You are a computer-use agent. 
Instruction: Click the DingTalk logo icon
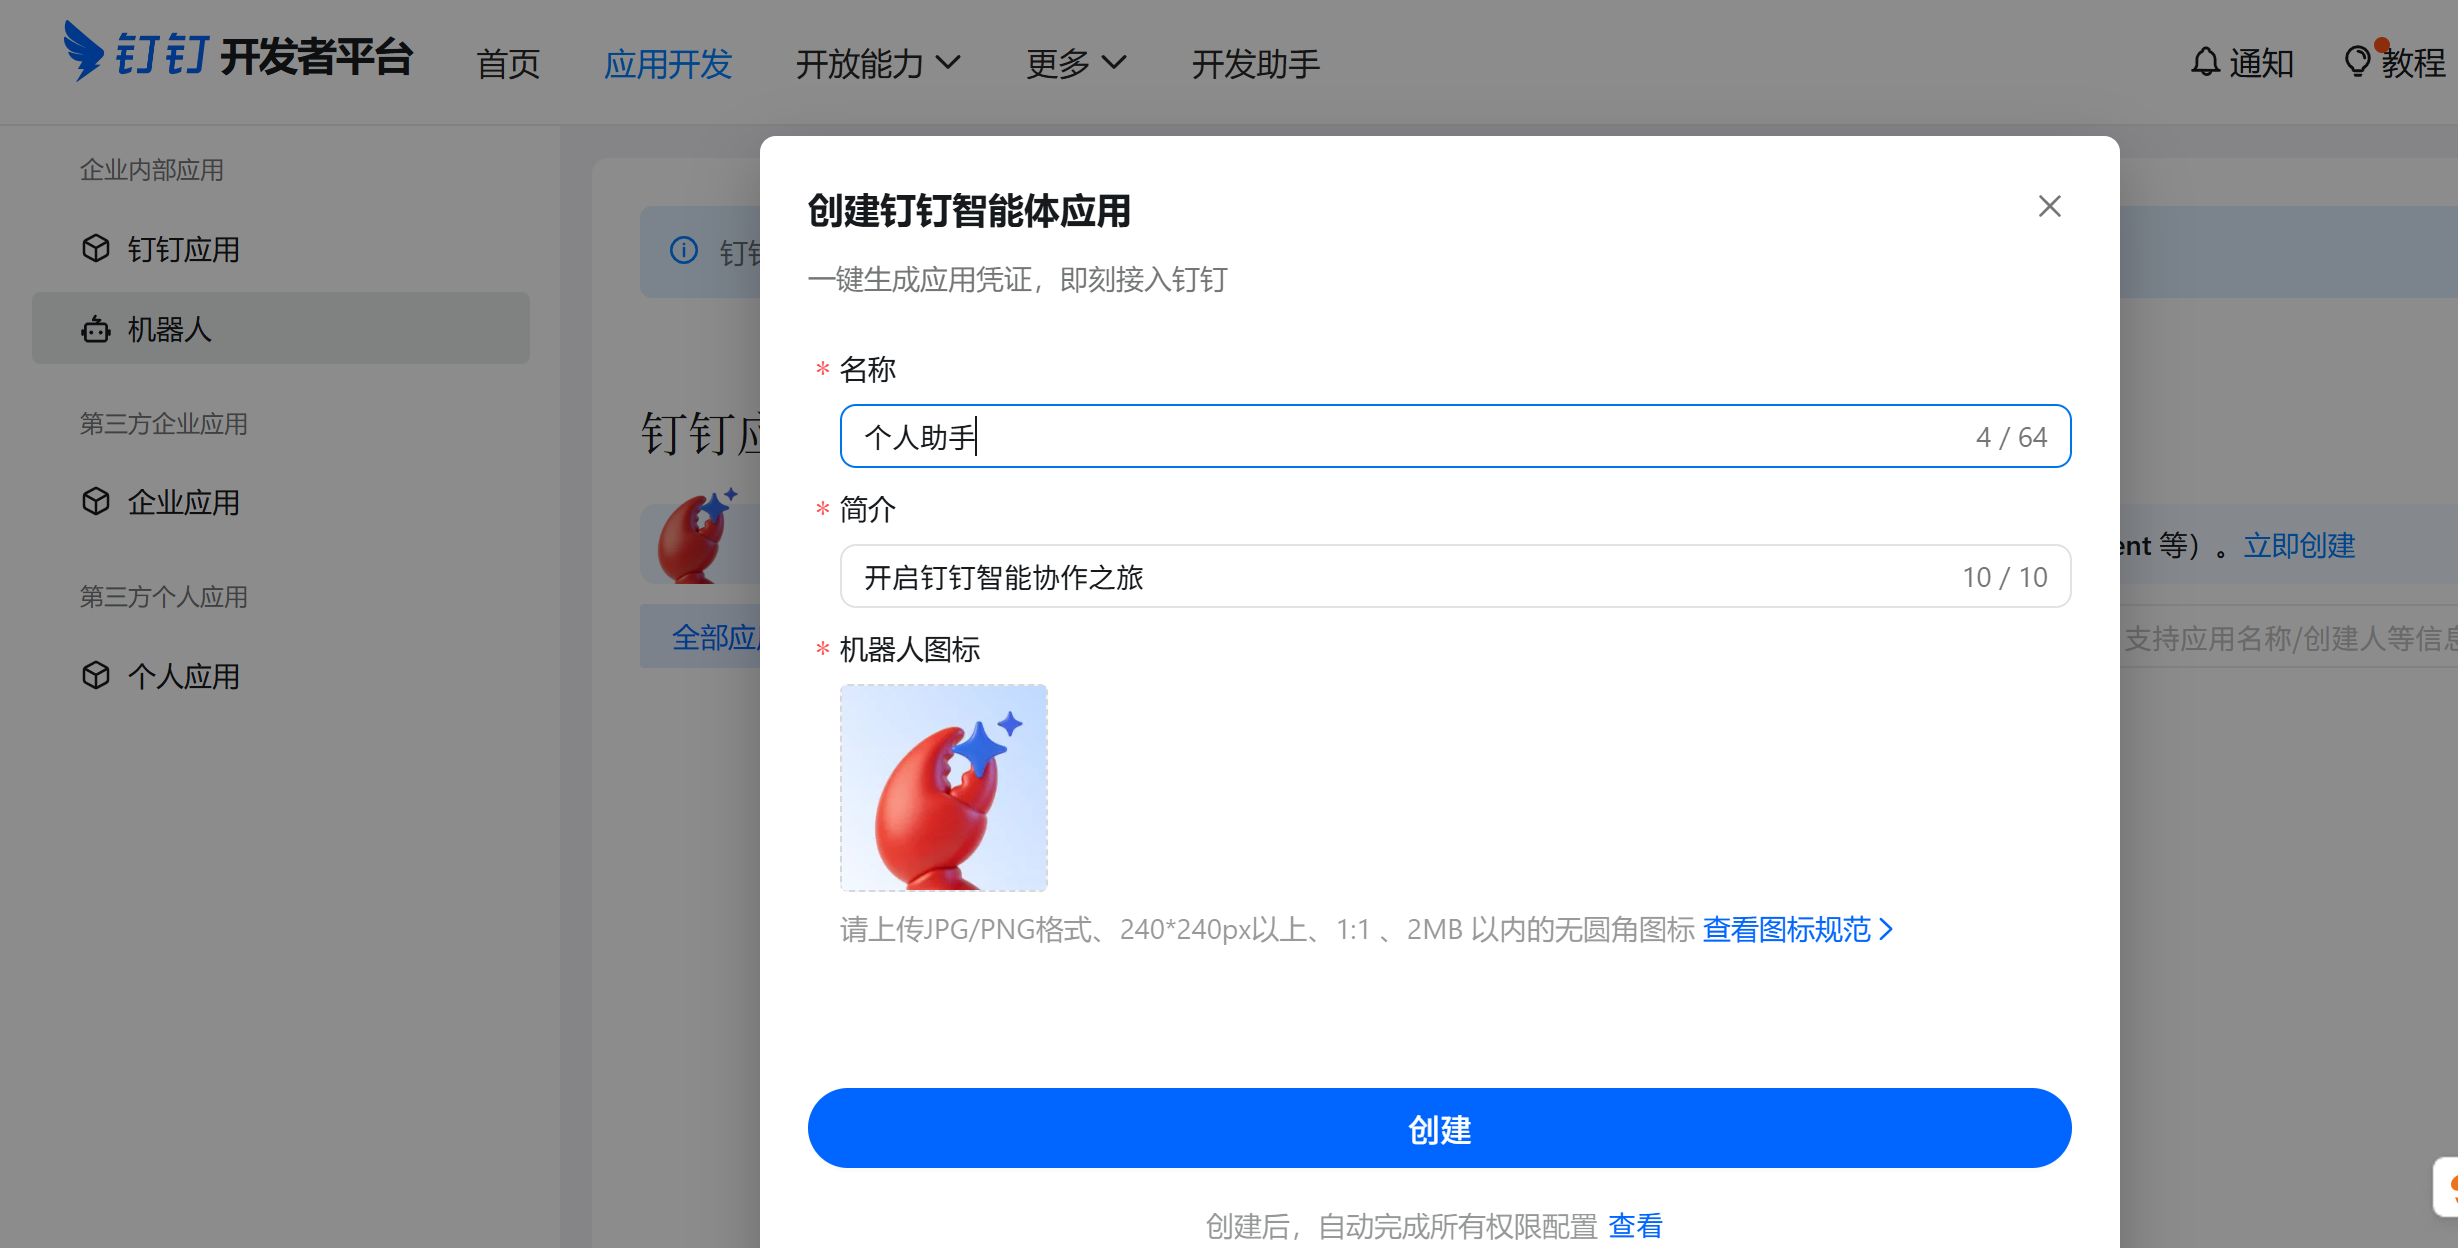pos(83,51)
